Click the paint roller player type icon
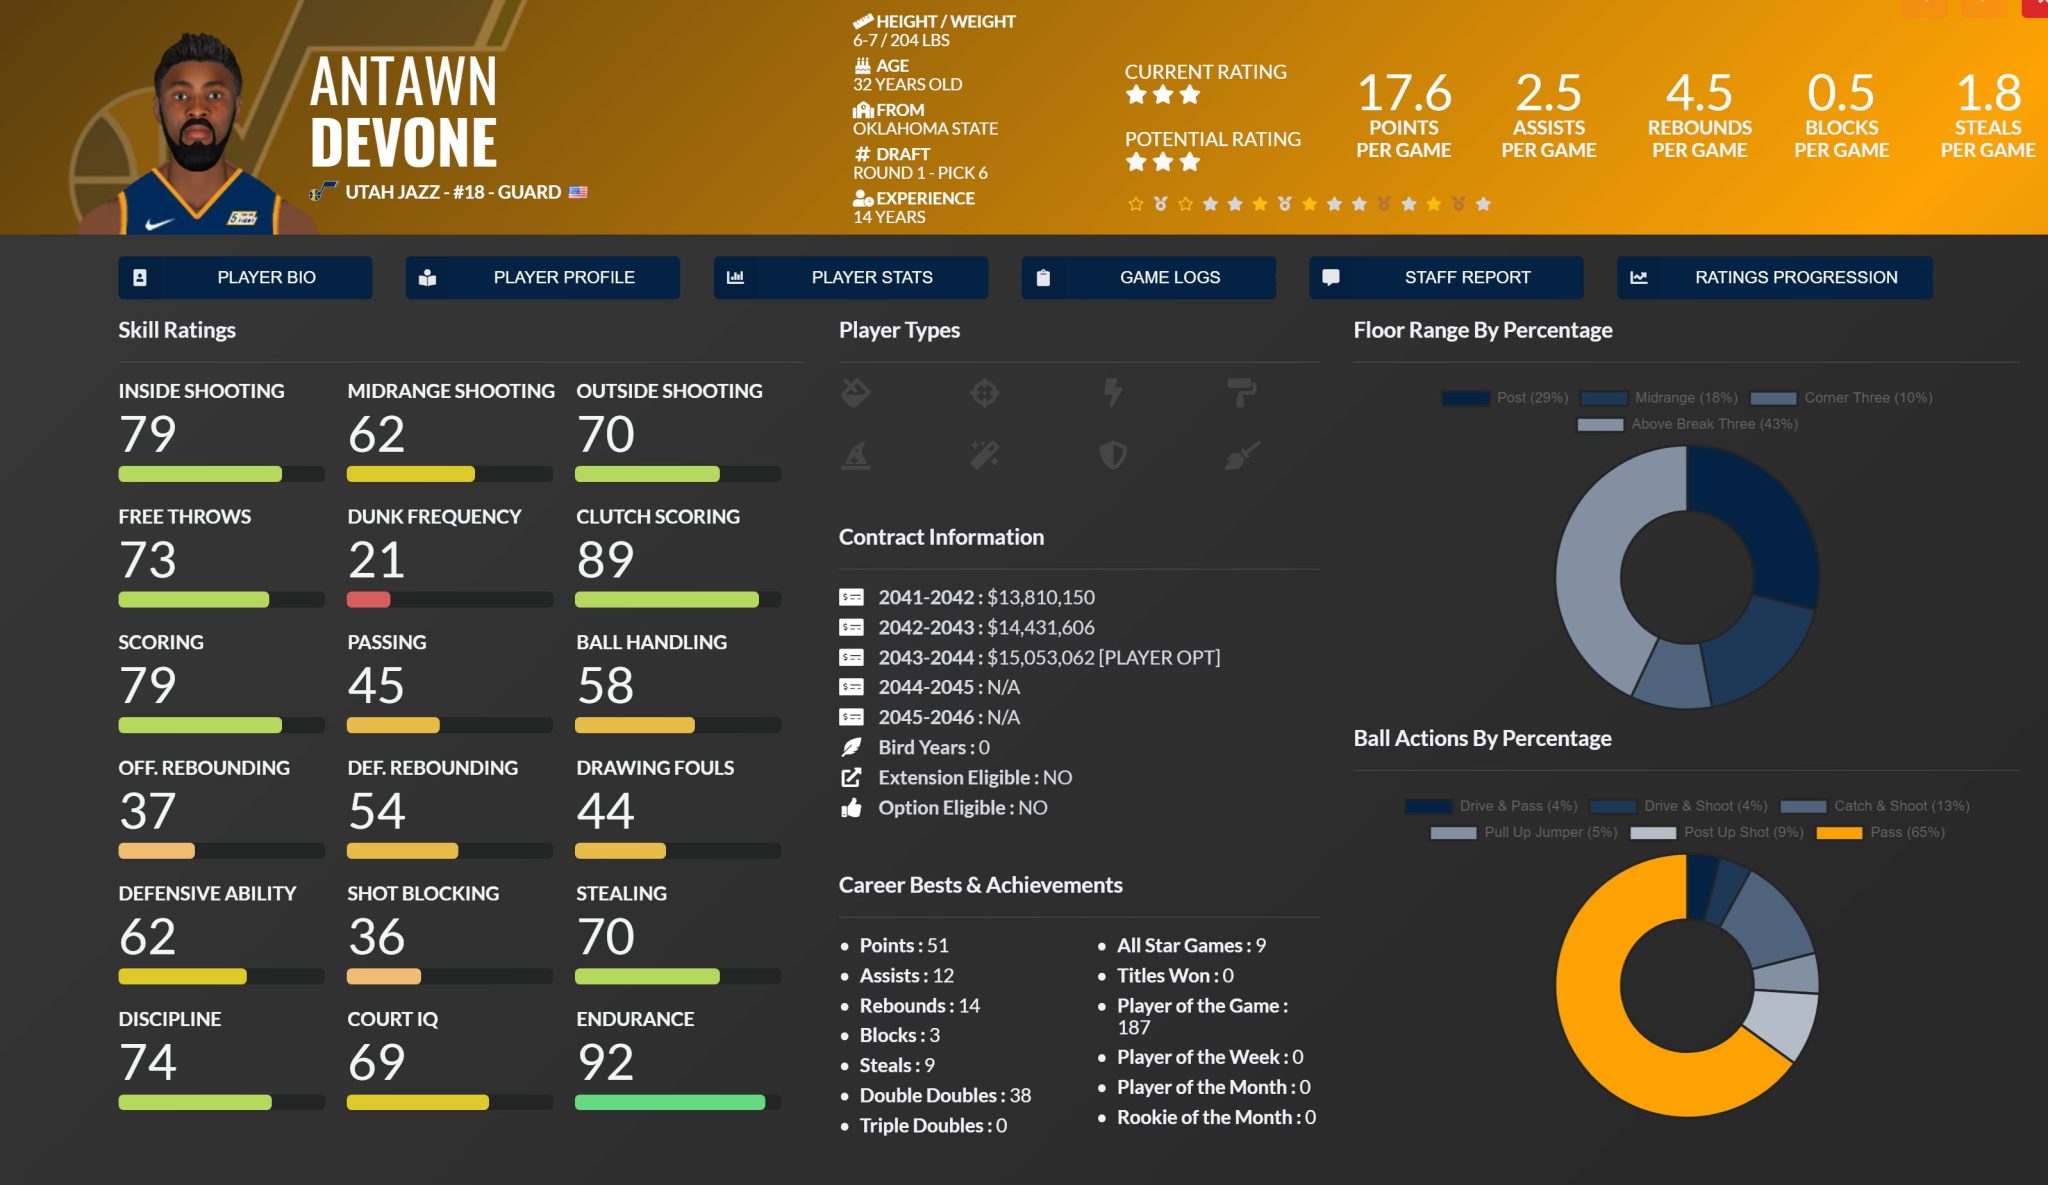This screenshot has width=2048, height=1185. pyautogui.click(x=1241, y=393)
